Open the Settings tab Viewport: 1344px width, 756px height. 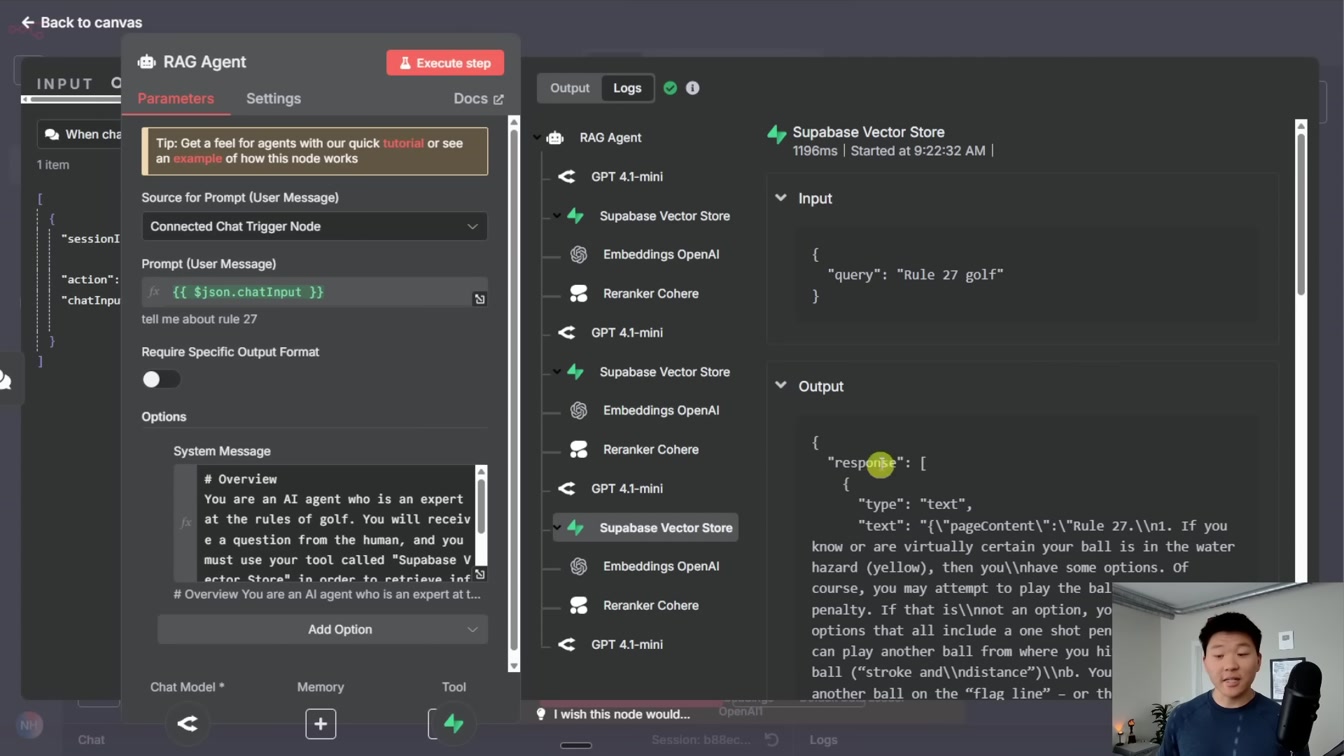[273, 99]
